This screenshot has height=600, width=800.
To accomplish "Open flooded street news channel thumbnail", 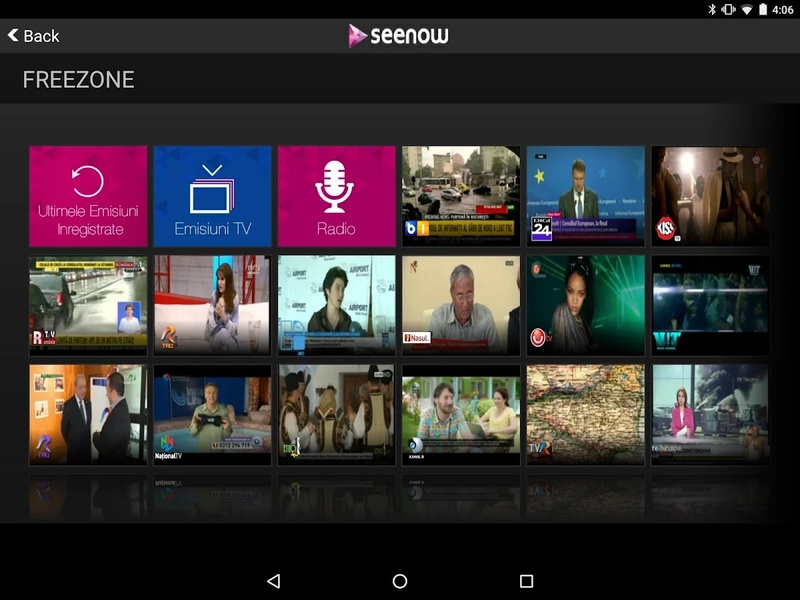I will coord(461,196).
